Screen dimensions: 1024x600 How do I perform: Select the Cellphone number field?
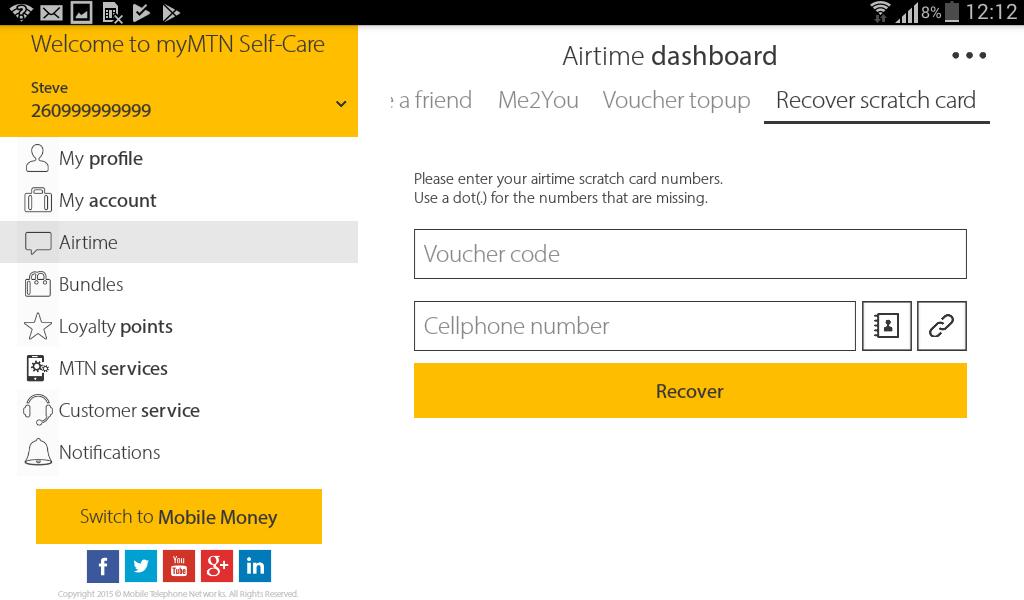tap(635, 326)
